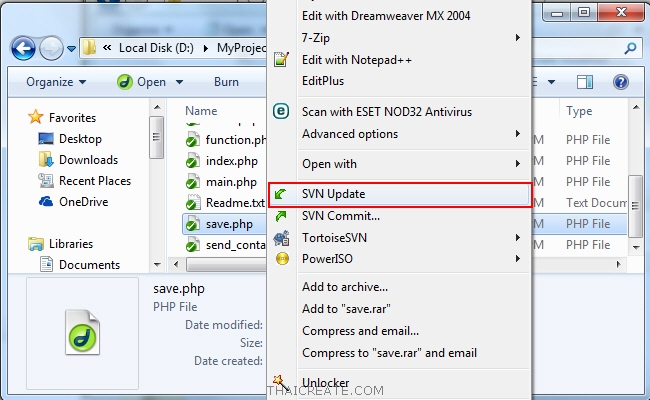Click the Libraries icon in navigation pane
This screenshot has height=400, width=650.
(x=36, y=244)
